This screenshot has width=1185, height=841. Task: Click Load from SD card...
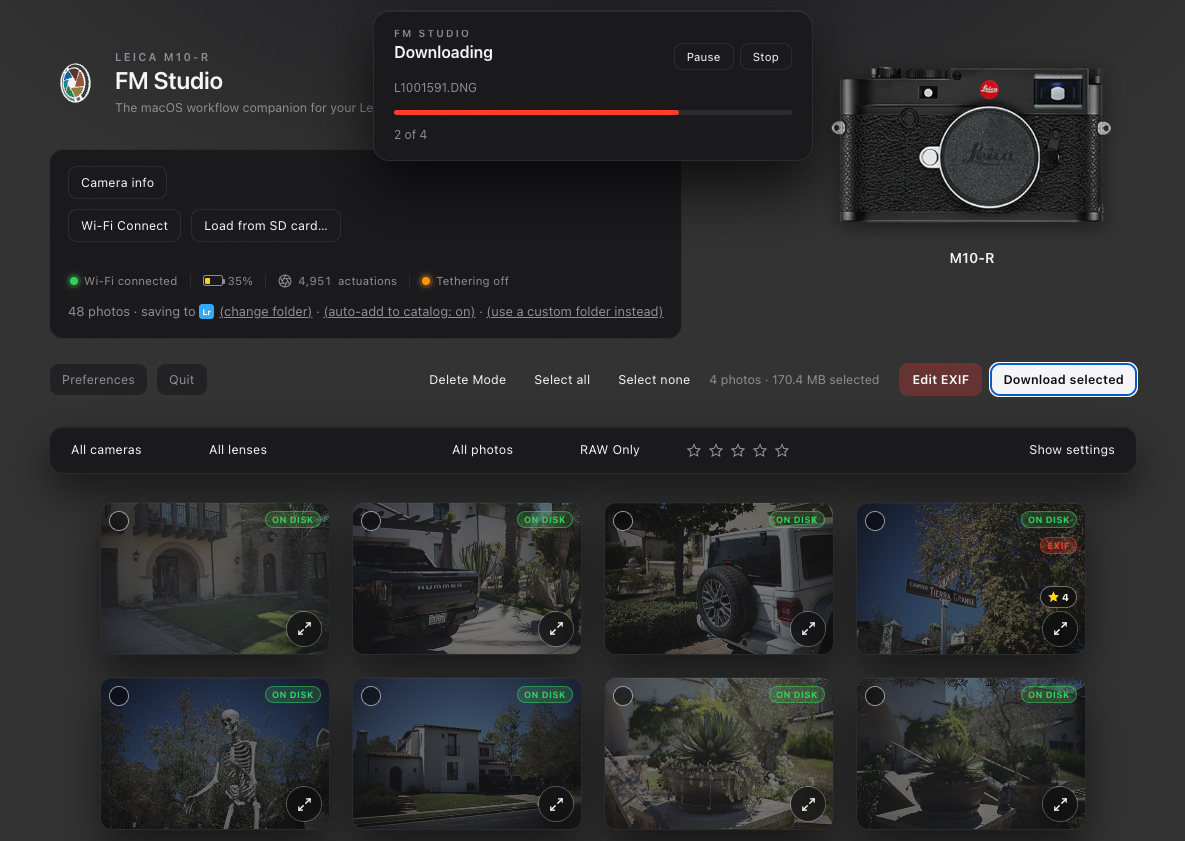tap(266, 225)
